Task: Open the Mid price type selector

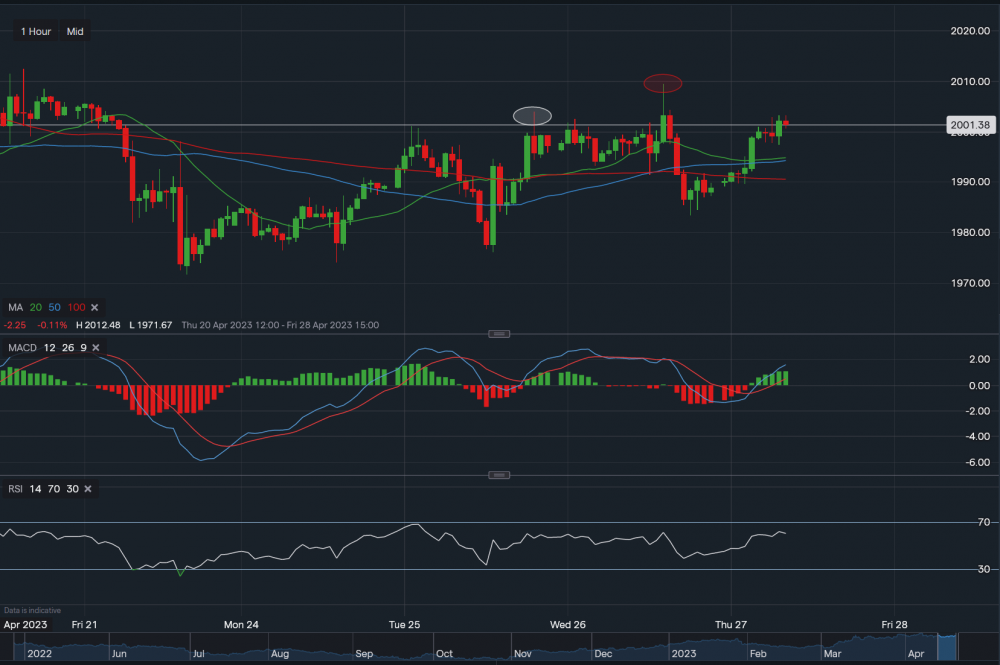Action: (74, 31)
